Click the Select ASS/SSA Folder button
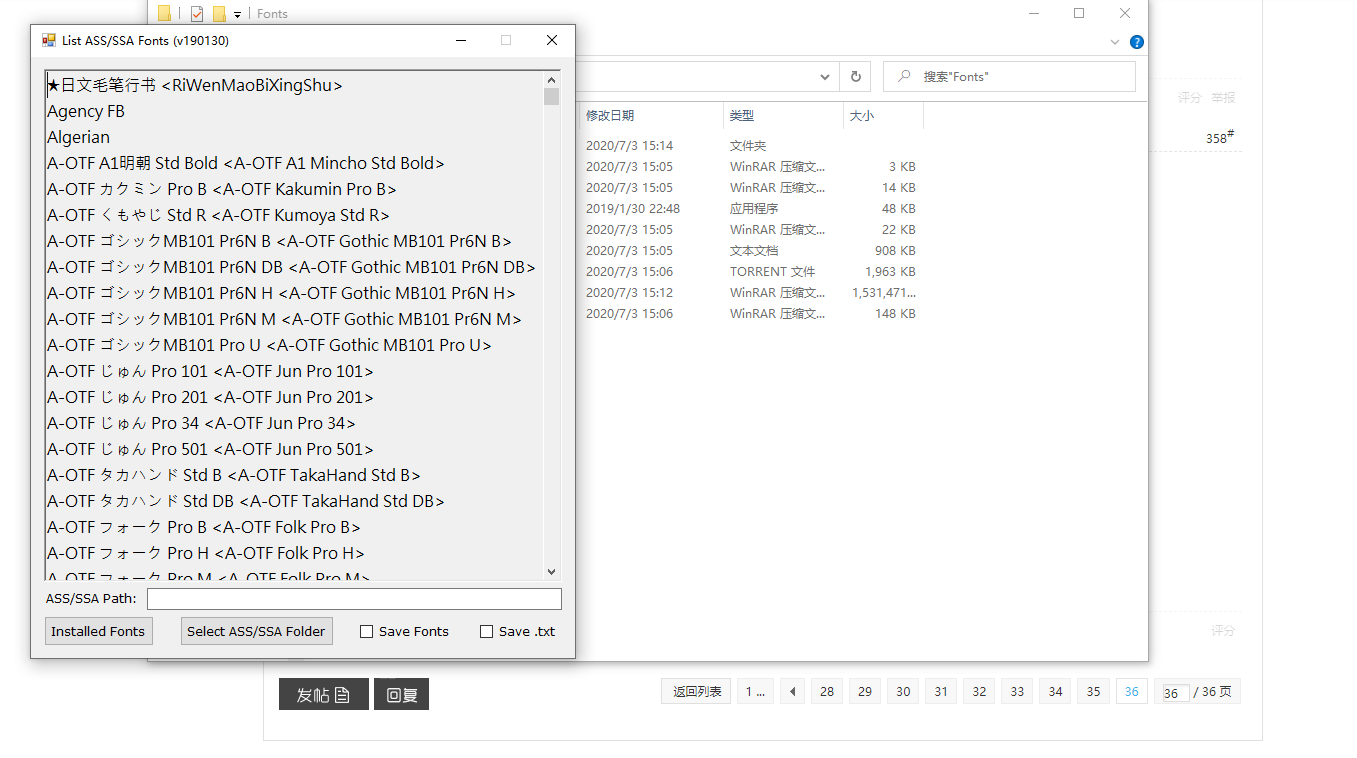Screen dimensions: 1357x758 tap(256, 631)
